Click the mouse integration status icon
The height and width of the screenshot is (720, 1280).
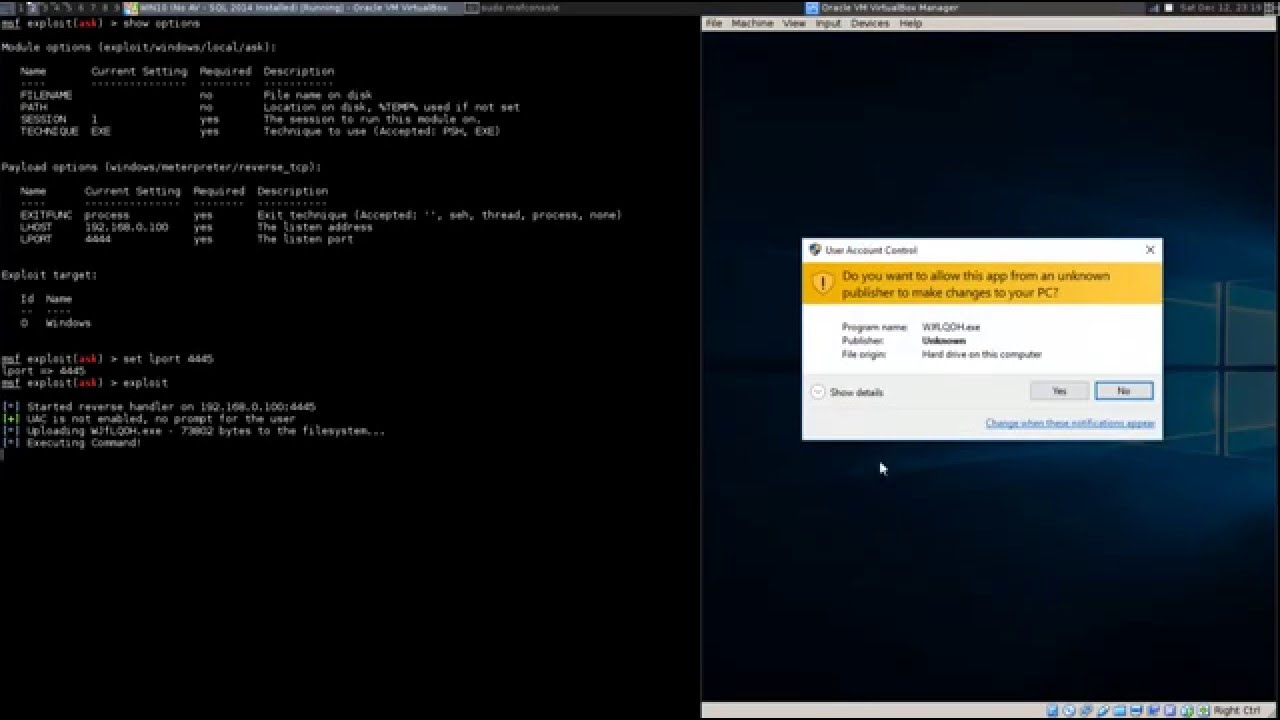(x=1187, y=710)
